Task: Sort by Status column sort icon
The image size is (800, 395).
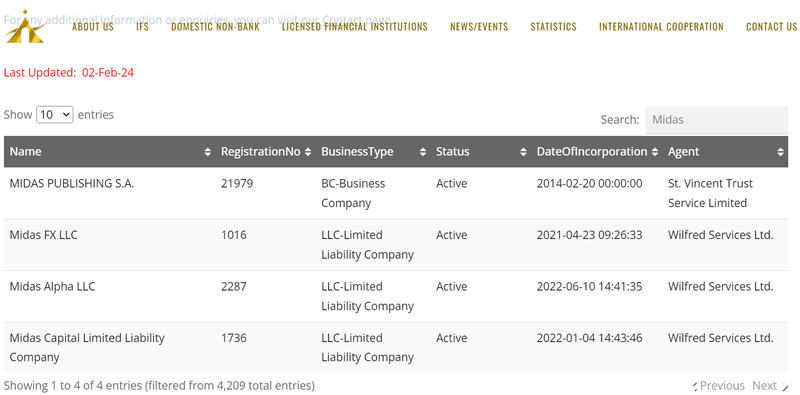Action: point(523,152)
